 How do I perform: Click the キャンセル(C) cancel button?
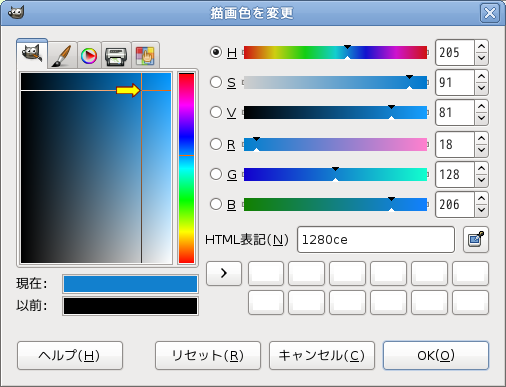pyautogui.click(x=322, y=355)
